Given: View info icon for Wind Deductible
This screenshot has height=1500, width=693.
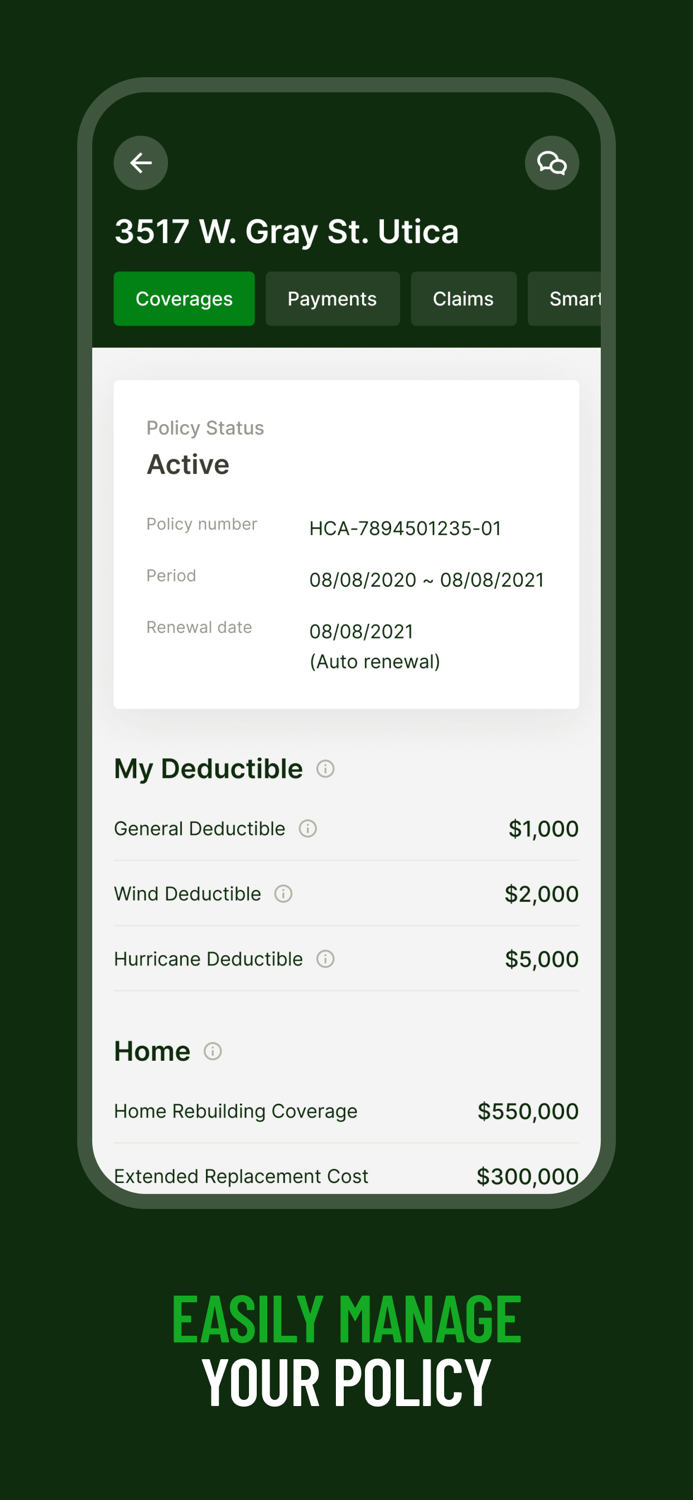Looking at the screenshot, I should [x=283, y=894].
